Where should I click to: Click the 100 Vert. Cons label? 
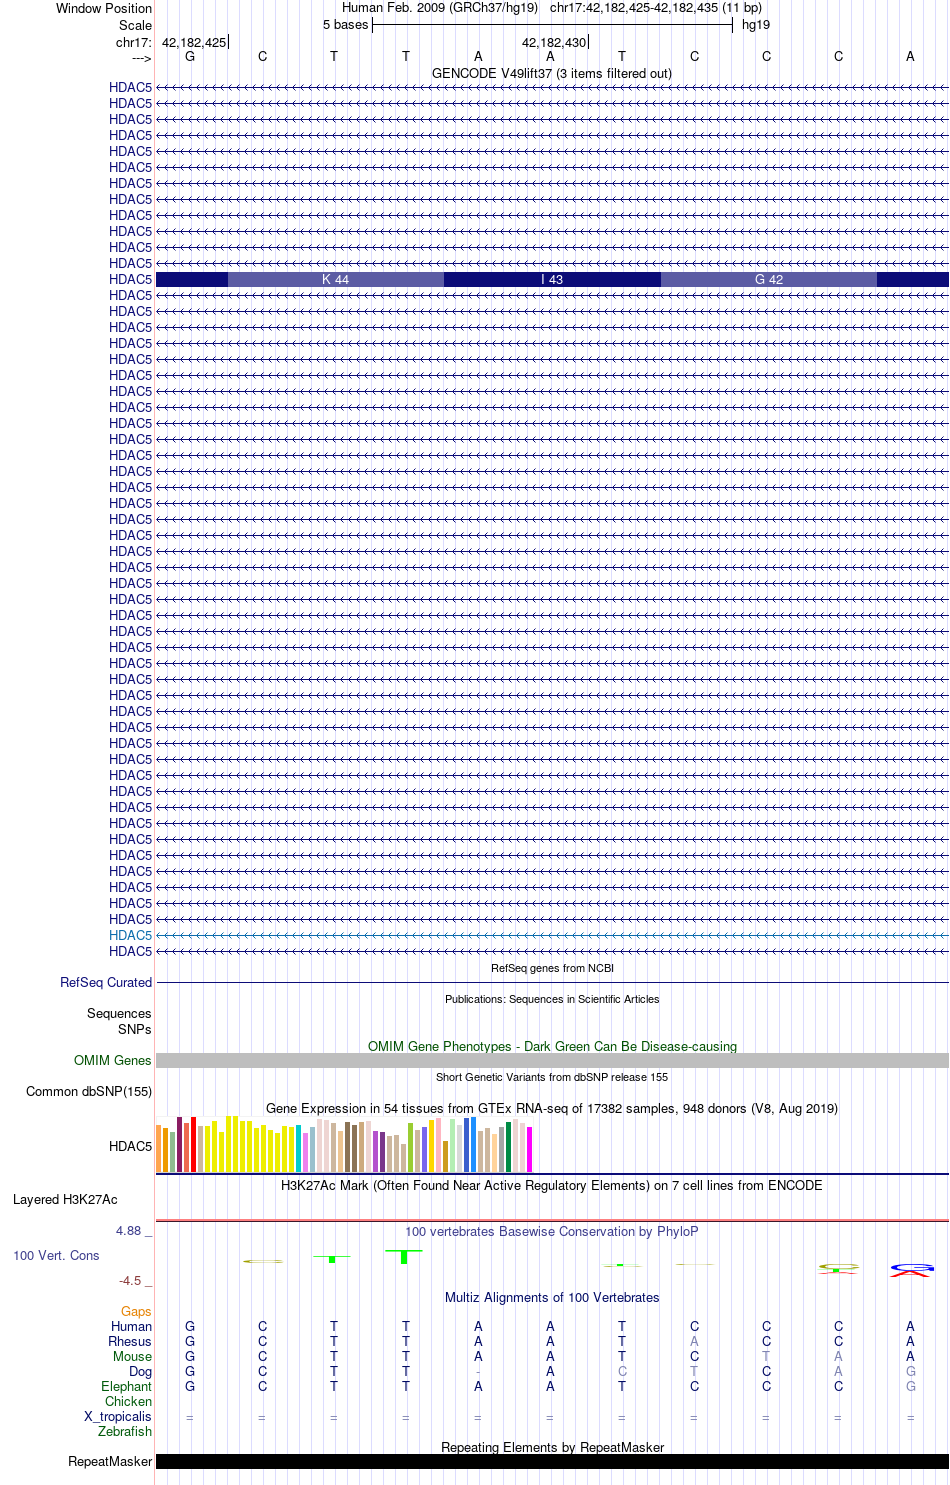coord(56,1256)
